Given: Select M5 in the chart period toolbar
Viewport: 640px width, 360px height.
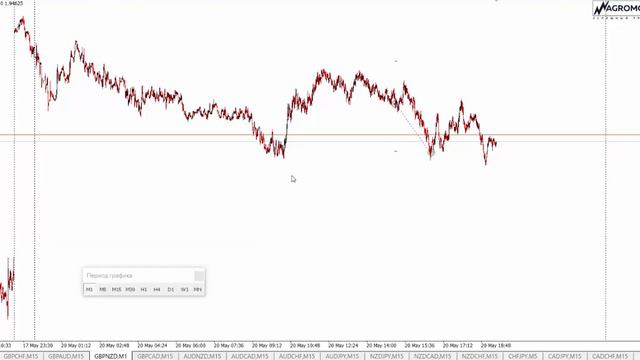Looking at the screenshot, I should (103, 289).
